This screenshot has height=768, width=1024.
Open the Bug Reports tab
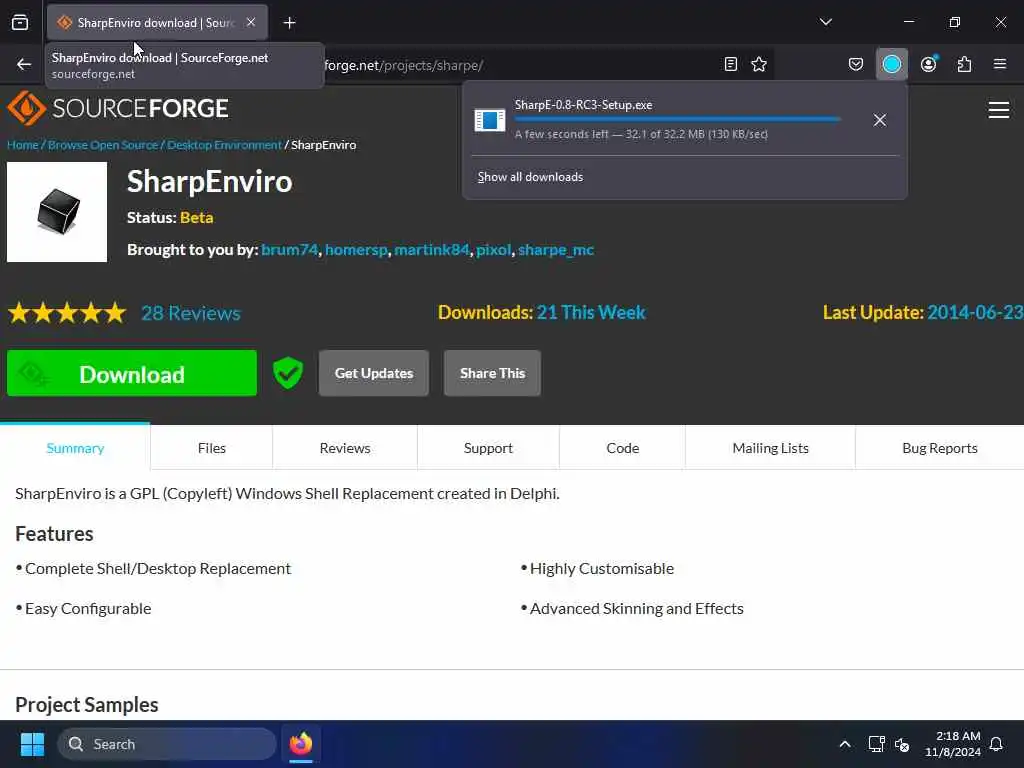(x=940, y=448)
